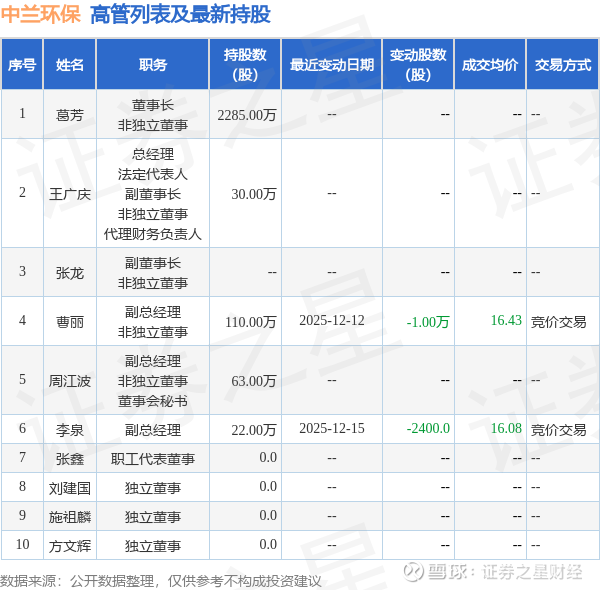Click the average price 16.08
The image size is (600, 590).
click(506, 429)
